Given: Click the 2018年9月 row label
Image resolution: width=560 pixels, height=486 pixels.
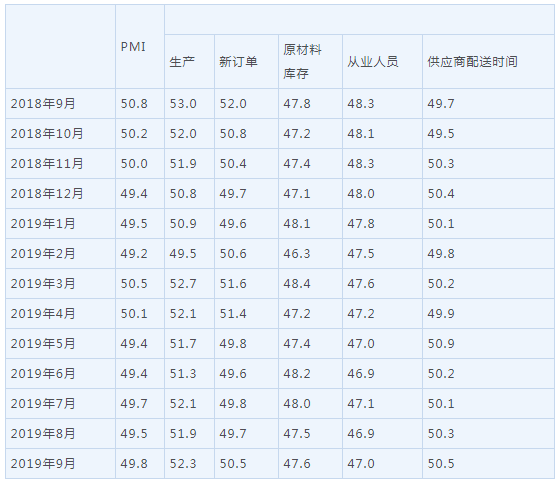Looking at the screenshot, I should point(43,104).
